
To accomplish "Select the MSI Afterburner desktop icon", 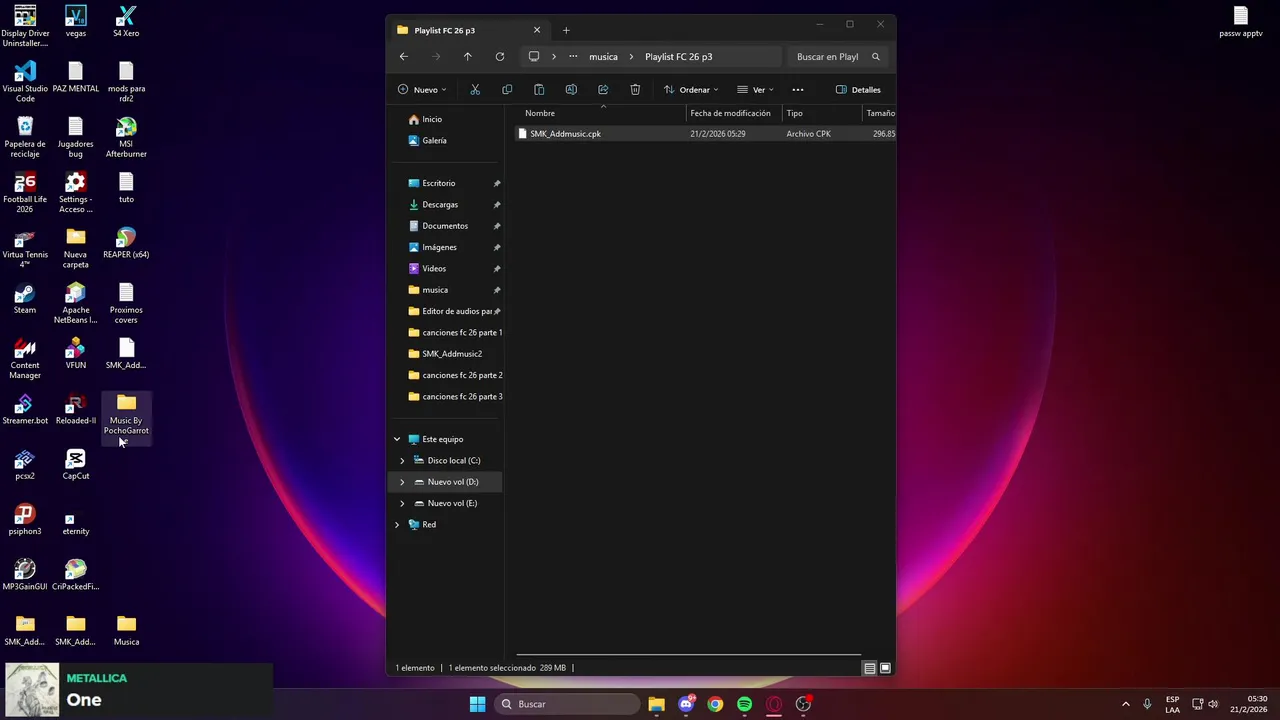I will 126,137.
